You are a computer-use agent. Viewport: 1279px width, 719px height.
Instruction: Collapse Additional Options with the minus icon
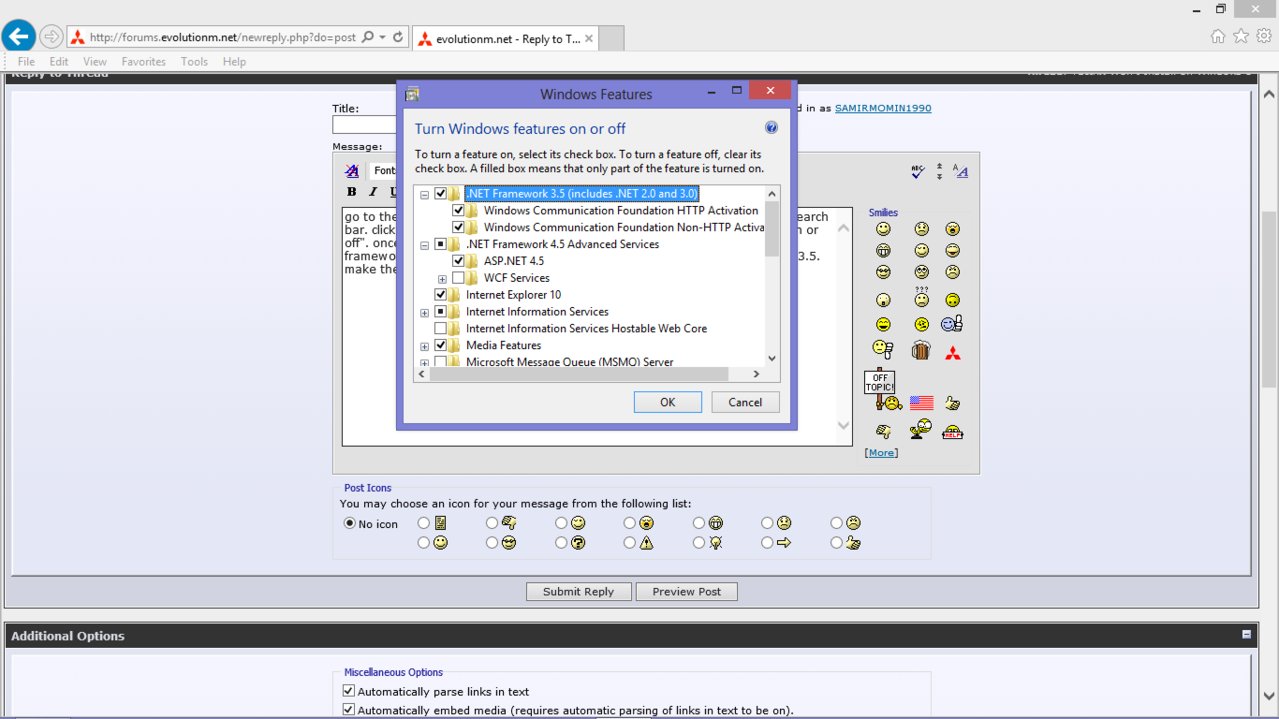1246,634
